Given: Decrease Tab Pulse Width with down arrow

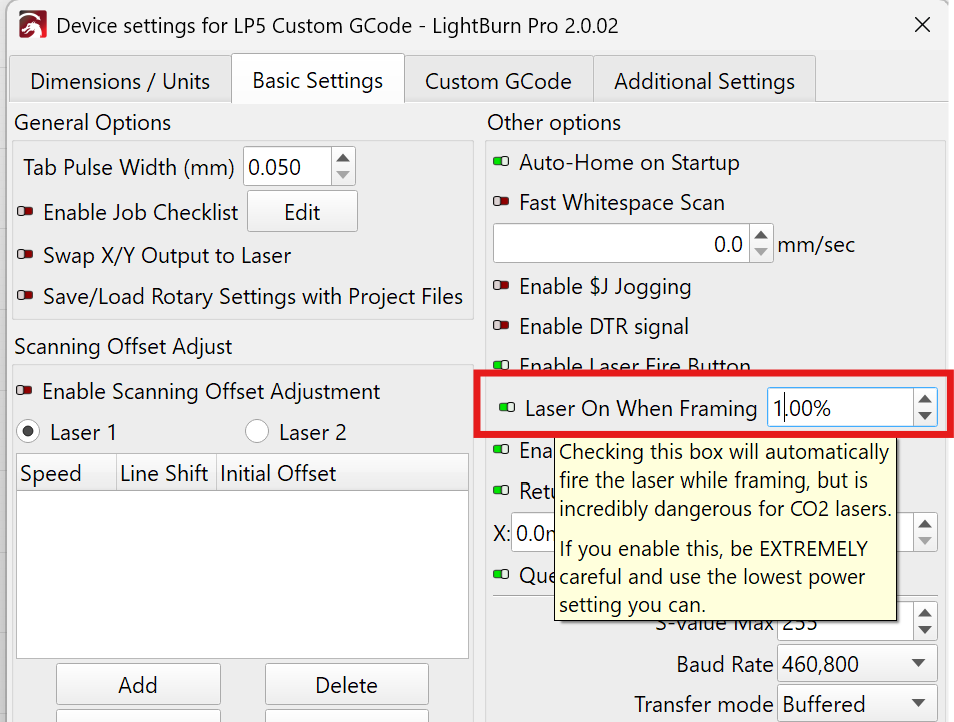Looking at the screenshot, I should 343,175.
